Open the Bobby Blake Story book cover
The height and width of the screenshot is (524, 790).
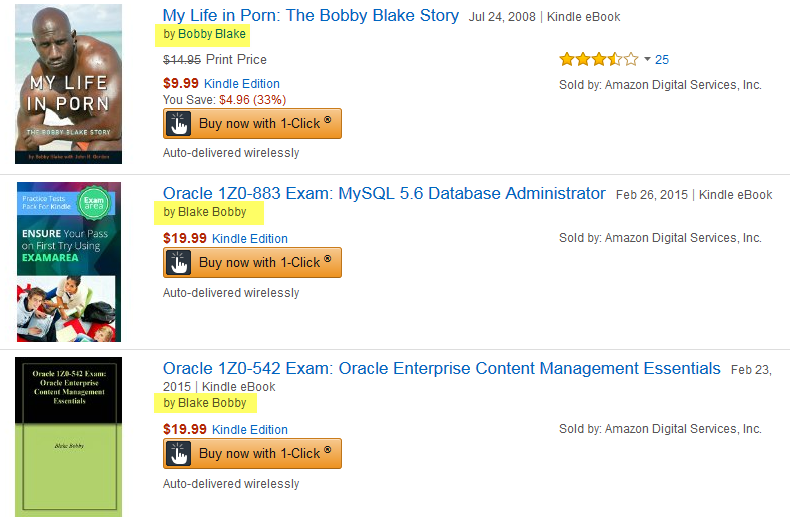tap(68, 84)
